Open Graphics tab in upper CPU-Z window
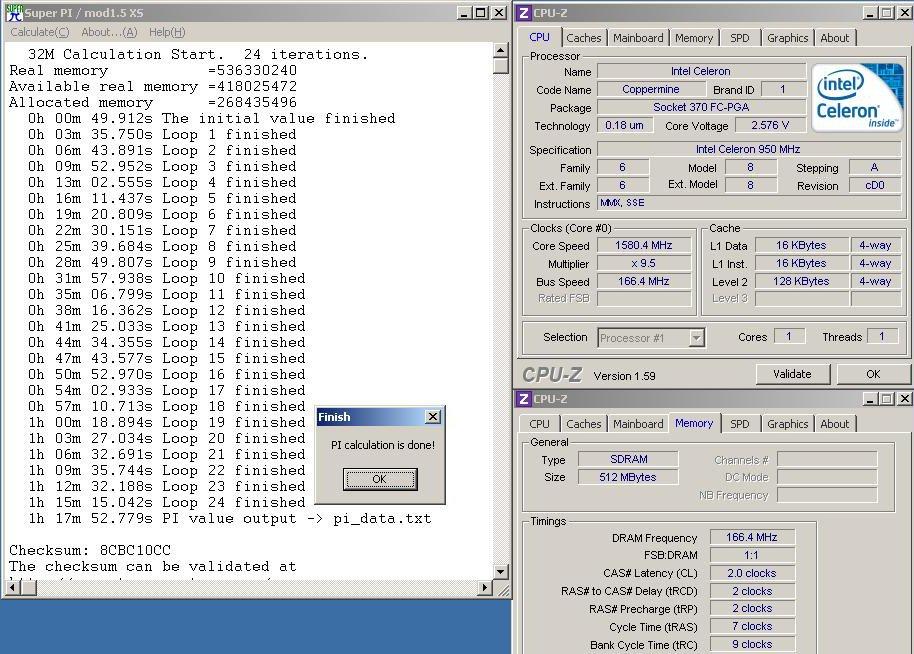The height and width of the screenshot is (654, 914). pyautogui.click(x=788, y=38)
